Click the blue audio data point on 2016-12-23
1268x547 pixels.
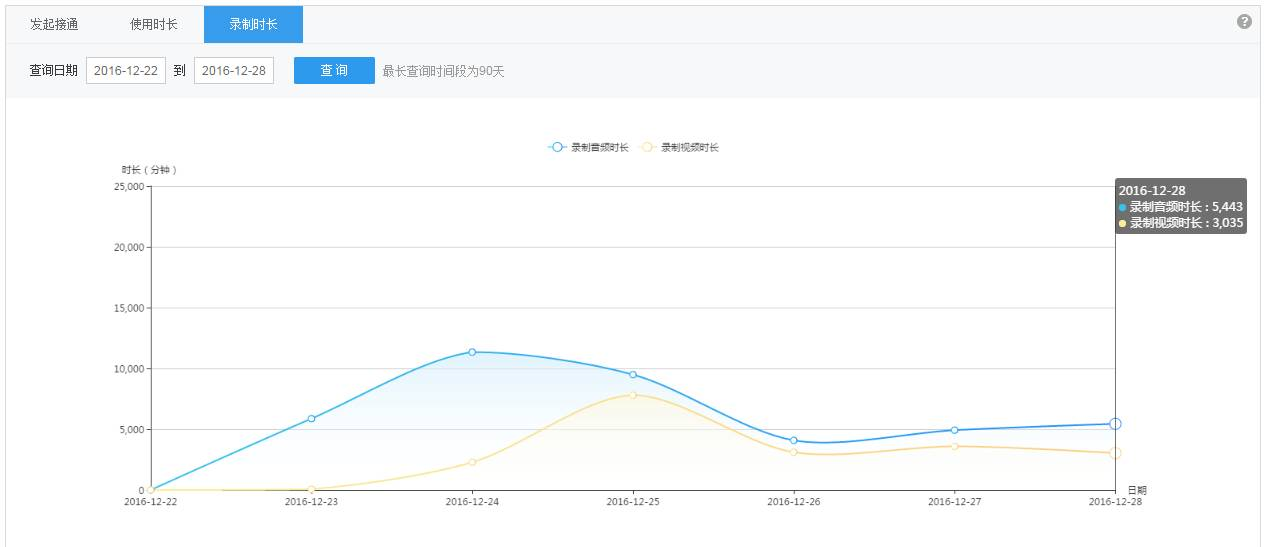pyautogui.click(x=312, y=419)
